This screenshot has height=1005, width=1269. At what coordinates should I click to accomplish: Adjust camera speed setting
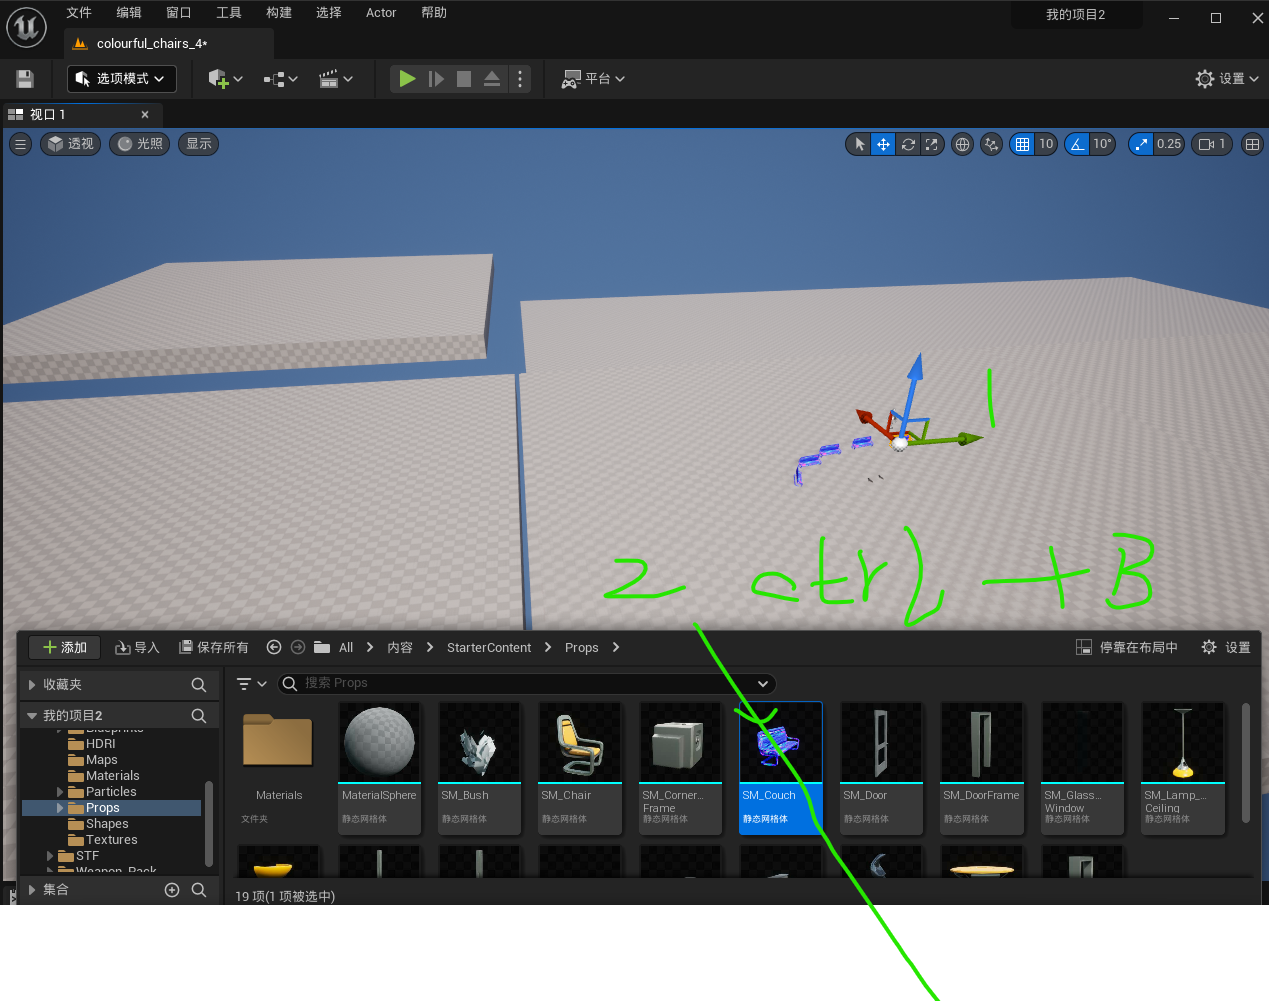(1212, 144)
